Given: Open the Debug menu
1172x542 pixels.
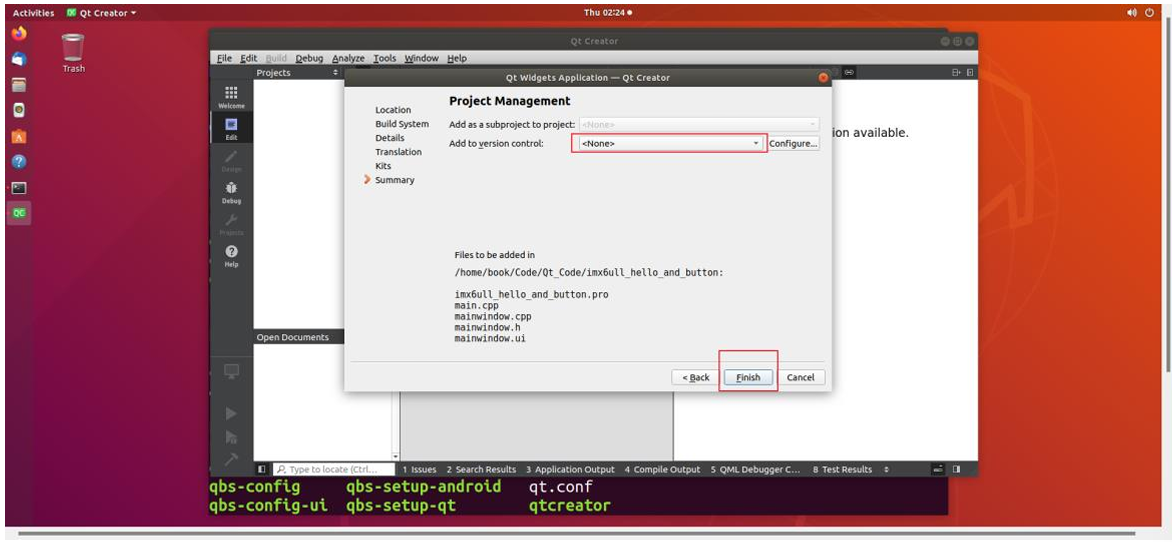Looking at the screenshot, I should [x=309, y=58].
